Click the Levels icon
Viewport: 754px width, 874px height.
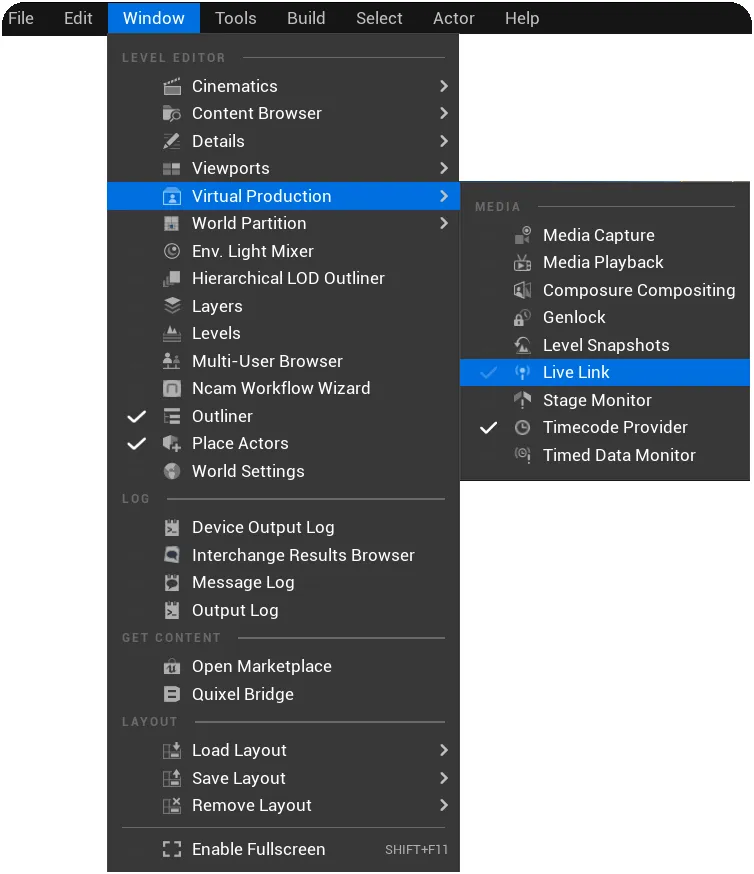[x=172, y=333]
